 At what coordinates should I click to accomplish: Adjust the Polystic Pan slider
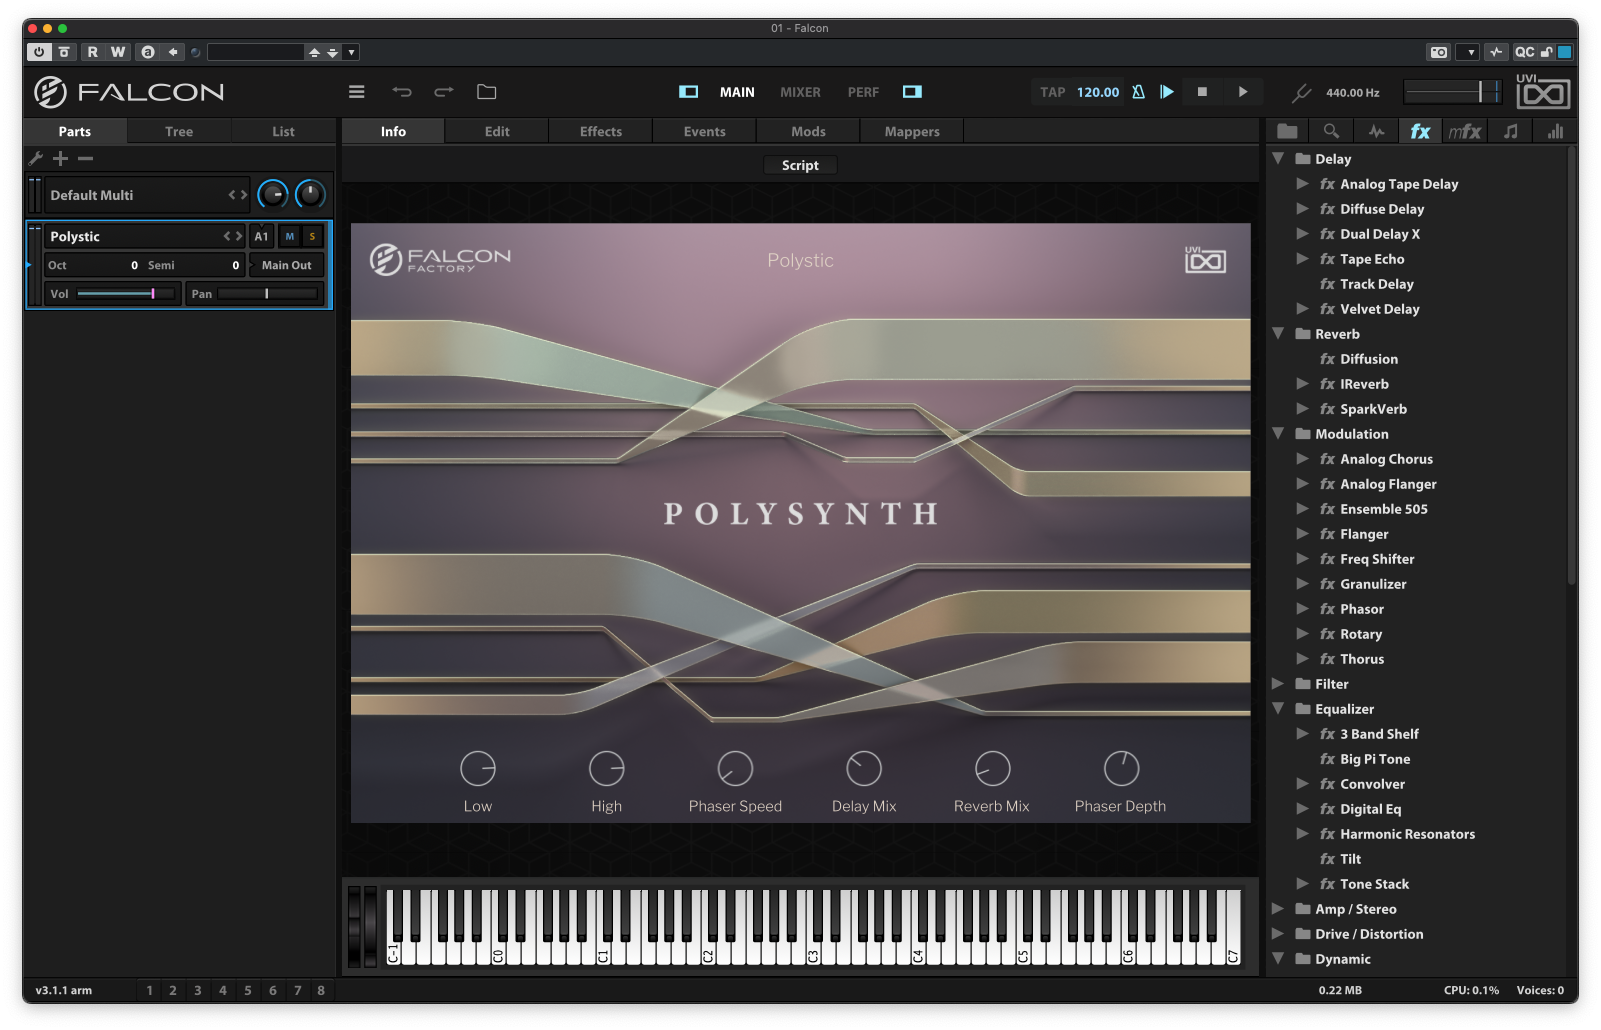click(267, 293)
